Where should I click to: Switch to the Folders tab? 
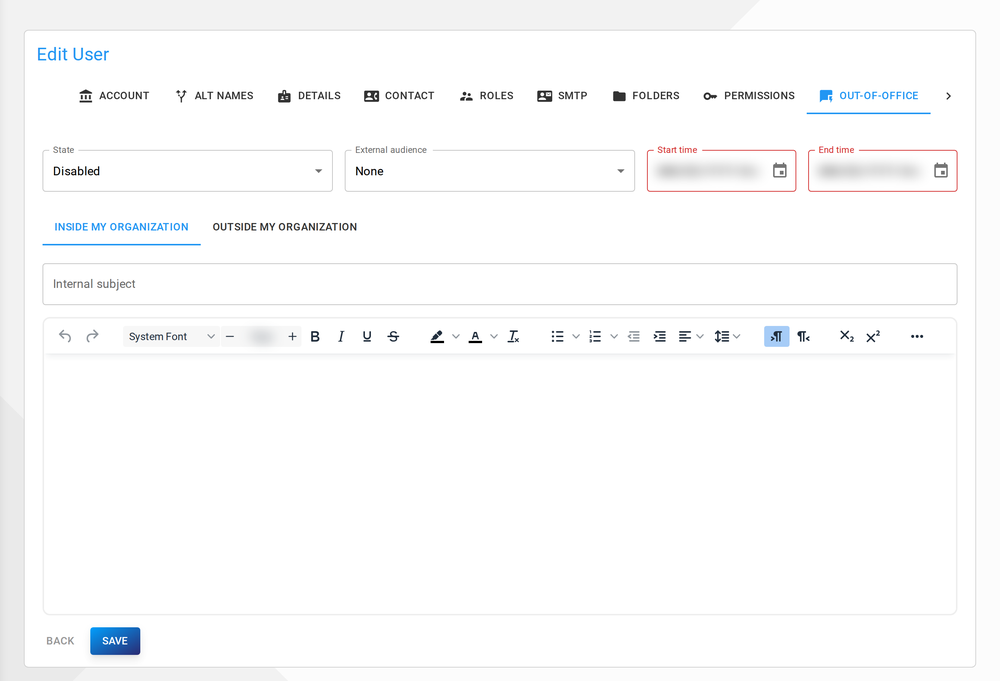tap(646, 96)
